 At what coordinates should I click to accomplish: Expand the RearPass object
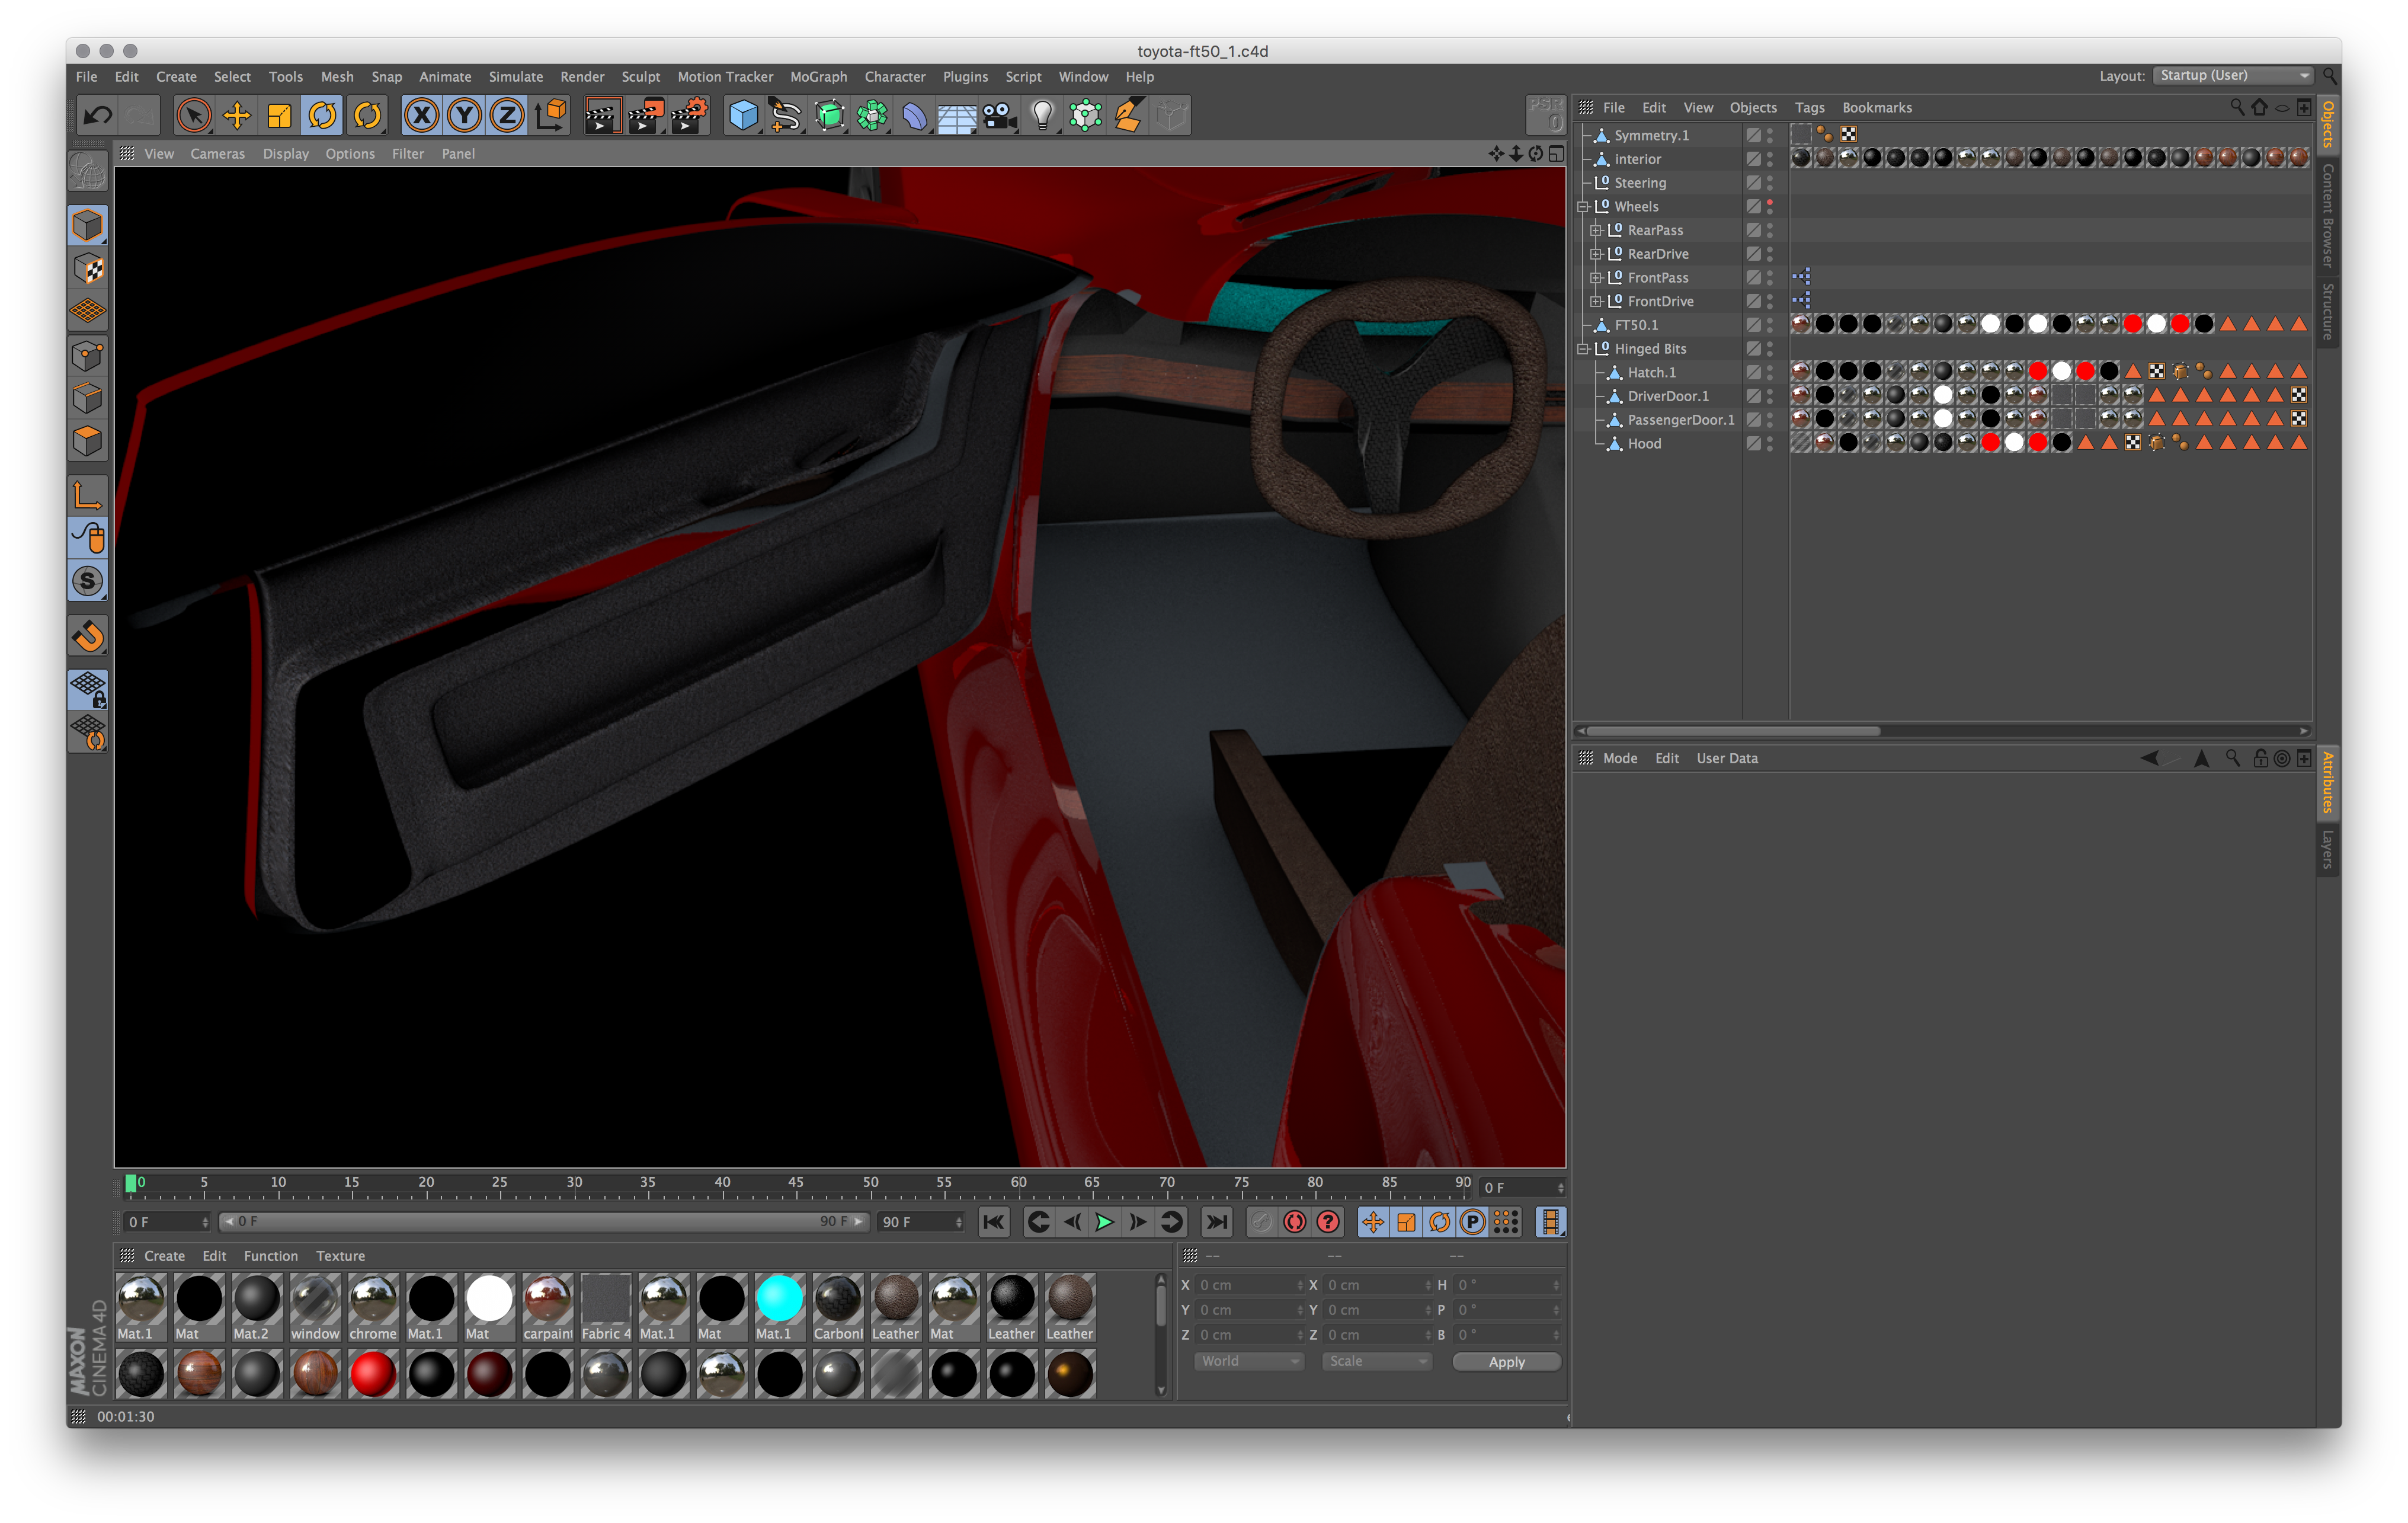click(x=1596, y=231)
